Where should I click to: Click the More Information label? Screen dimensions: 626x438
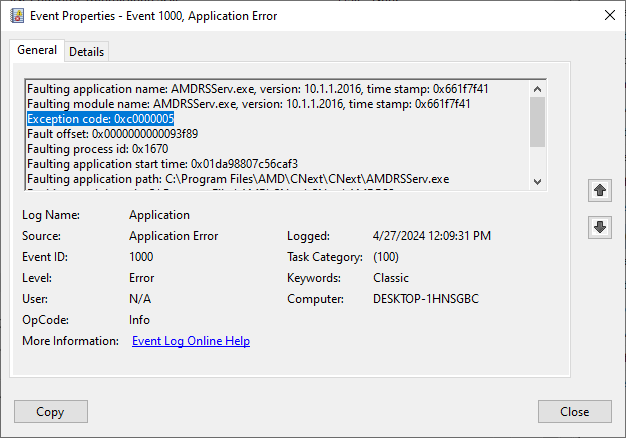71,341
